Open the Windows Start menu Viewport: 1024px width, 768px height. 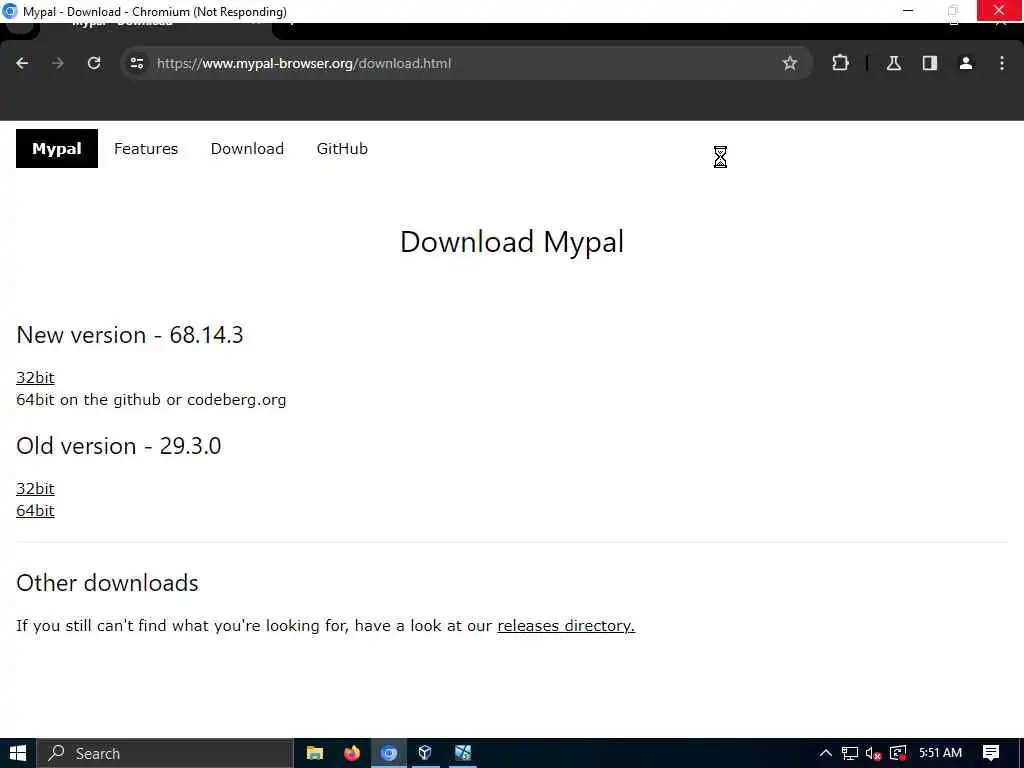pos(18,753)
